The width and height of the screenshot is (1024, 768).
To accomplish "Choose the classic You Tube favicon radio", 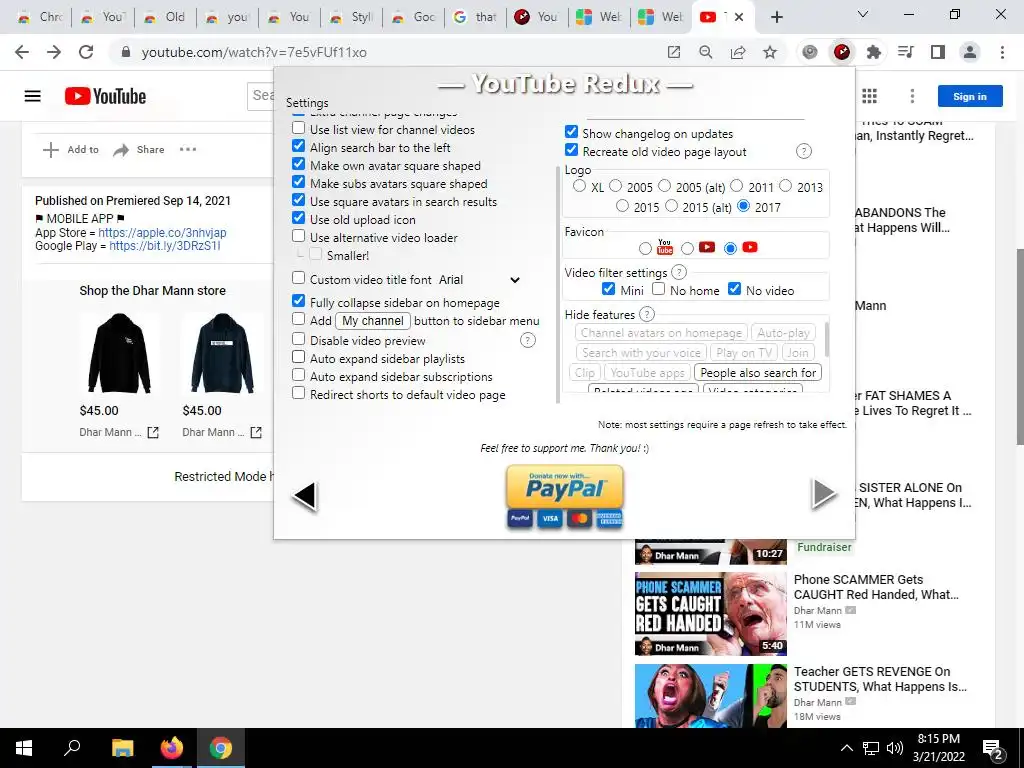I will coord(645,248).
